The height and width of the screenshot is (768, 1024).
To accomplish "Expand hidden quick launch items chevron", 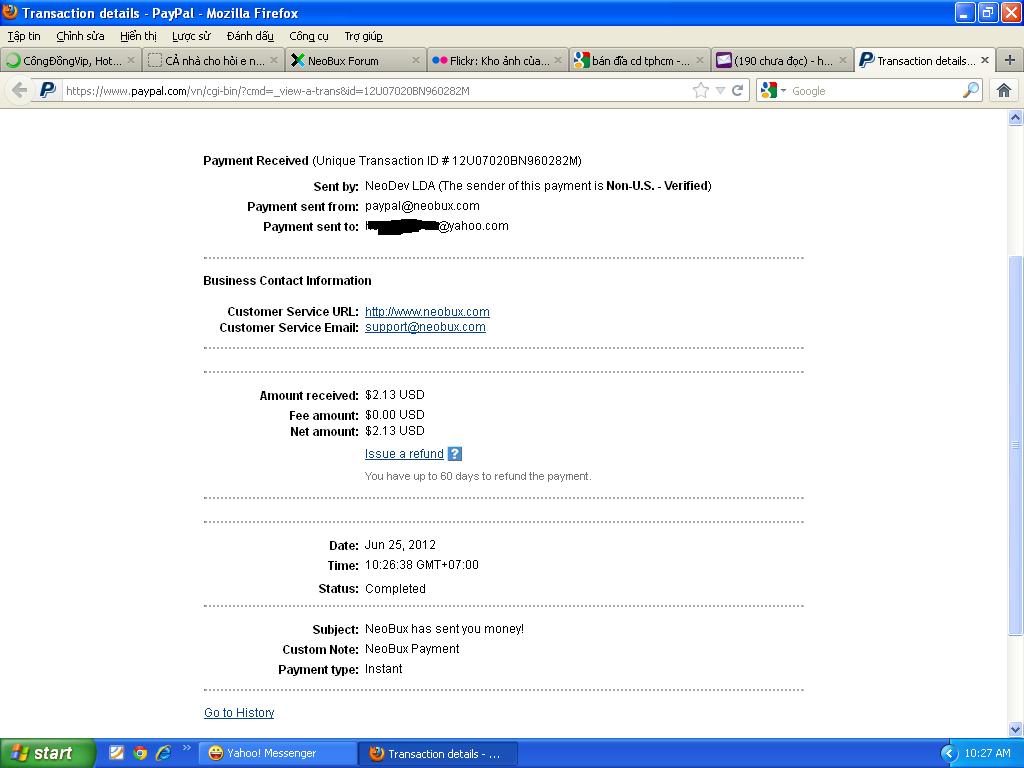I will [x=187, y=748].
